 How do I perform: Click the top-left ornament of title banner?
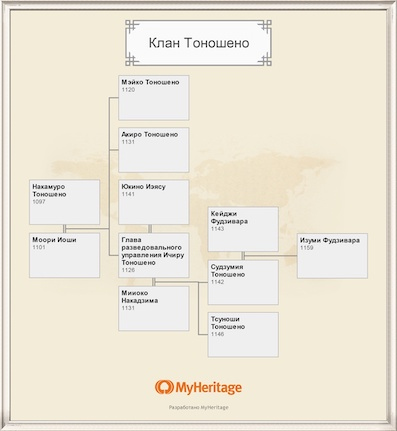pos(132,26)
